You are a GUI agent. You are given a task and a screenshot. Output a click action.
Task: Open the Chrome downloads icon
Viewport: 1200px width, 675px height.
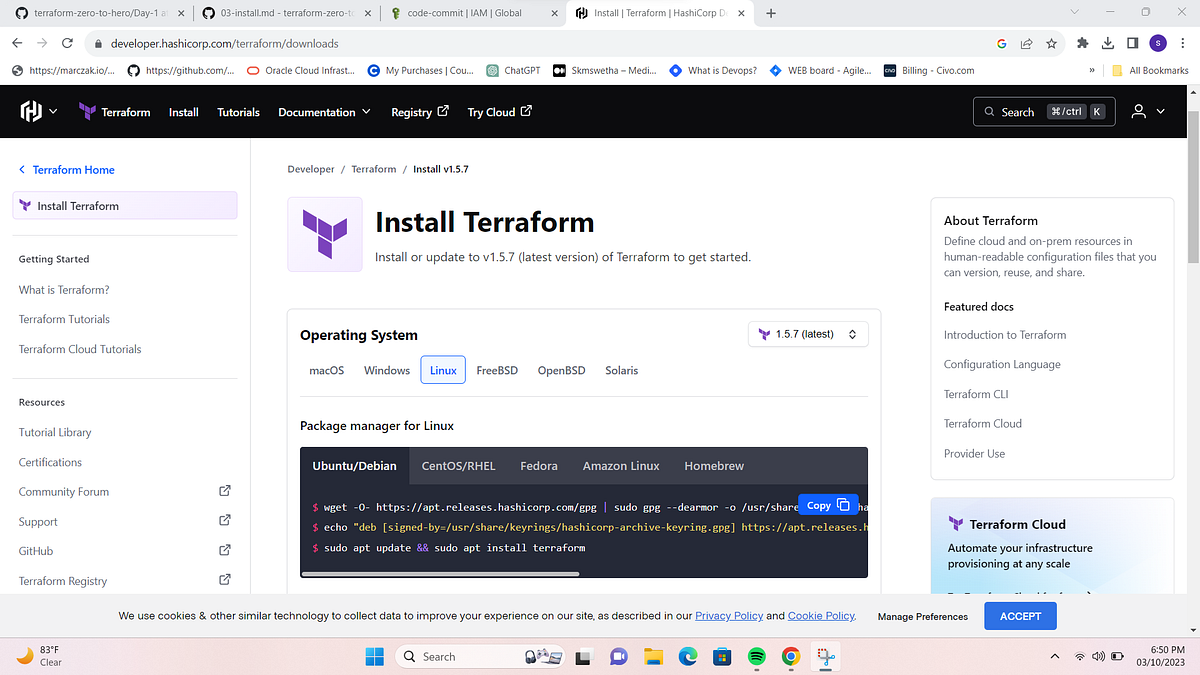tap(1108, 44)
